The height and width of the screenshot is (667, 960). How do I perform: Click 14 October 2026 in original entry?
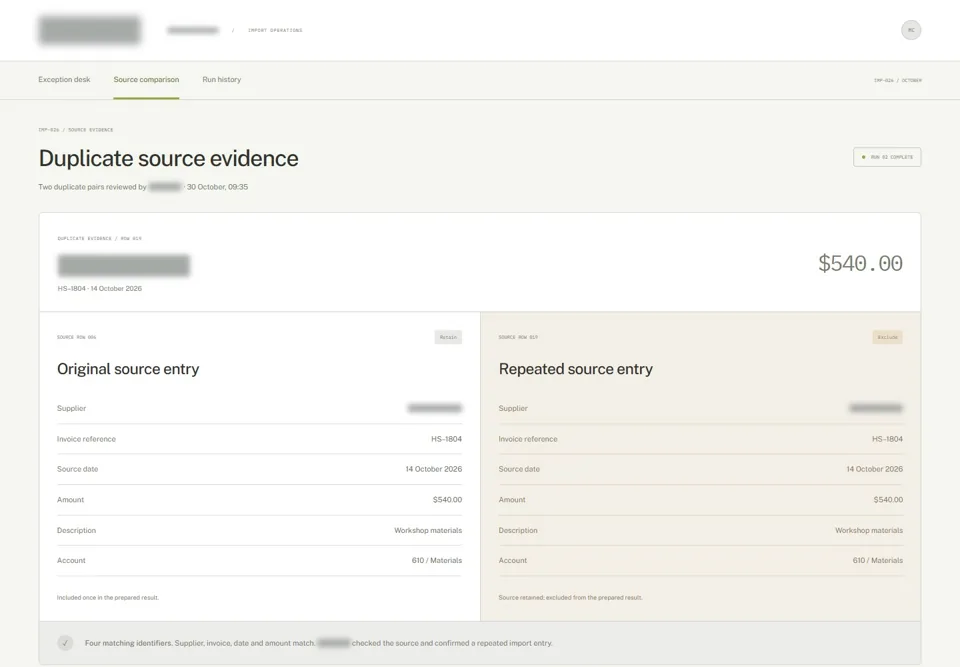click(x=433, y=469)
